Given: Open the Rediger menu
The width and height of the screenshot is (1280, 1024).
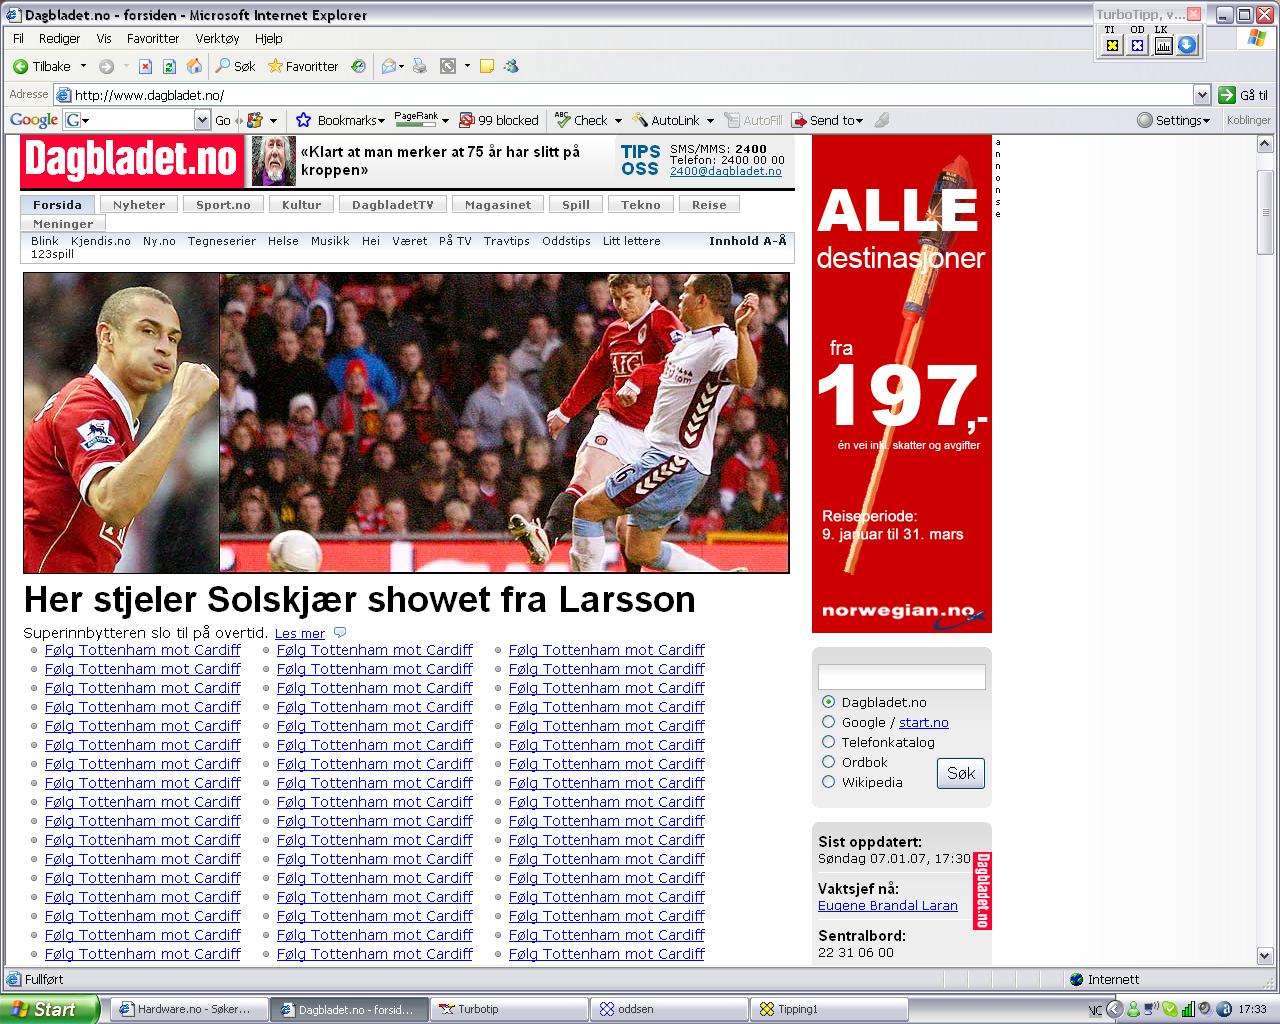Looking at the screenshot, I should [x=60, y=38].
